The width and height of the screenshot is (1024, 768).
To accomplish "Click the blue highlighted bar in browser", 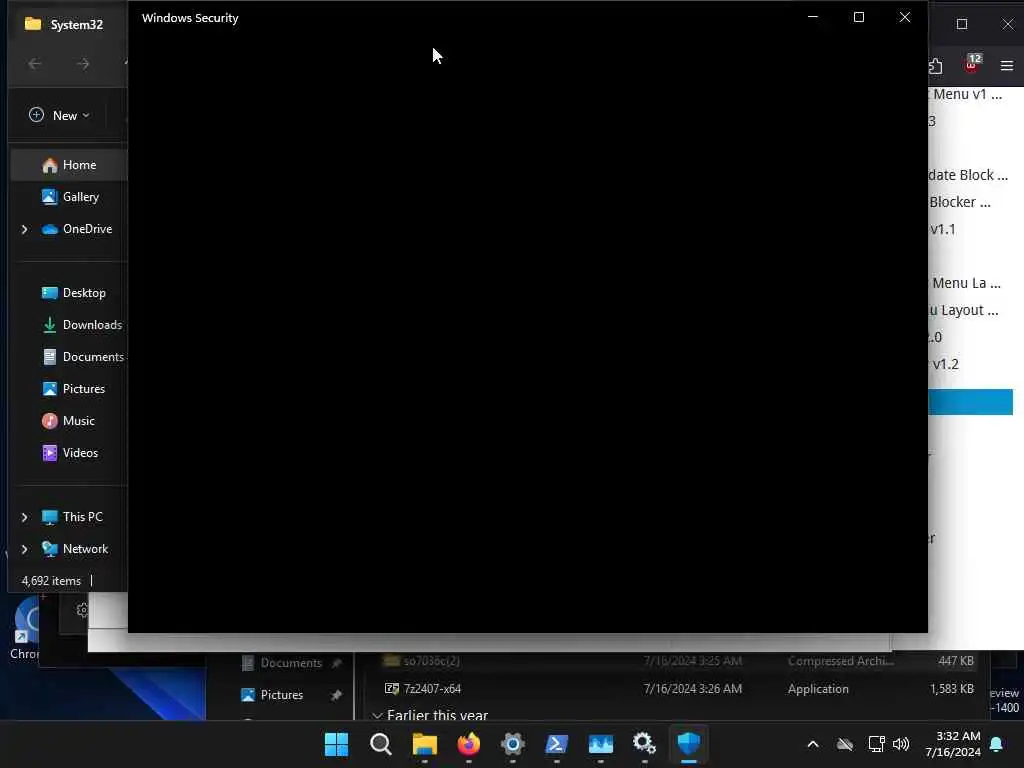I will coord(970,402).
